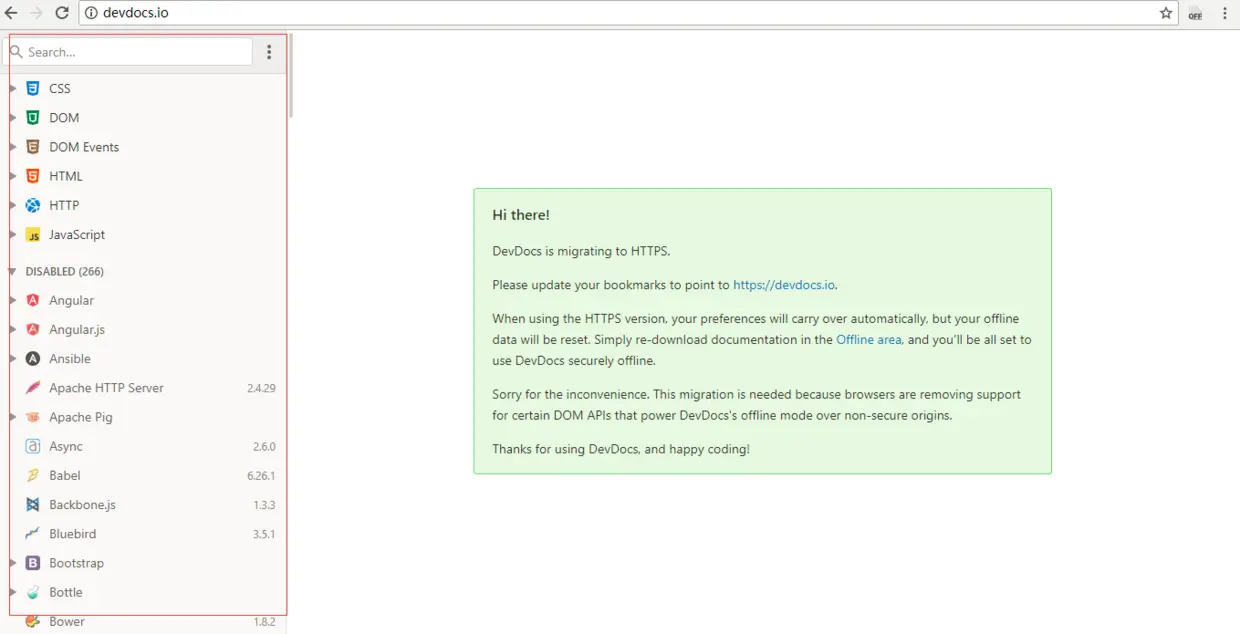Click the Apache HTTP Server feather icon
The height and width of the screenshot is (634, 1240).
pos(33,388)
